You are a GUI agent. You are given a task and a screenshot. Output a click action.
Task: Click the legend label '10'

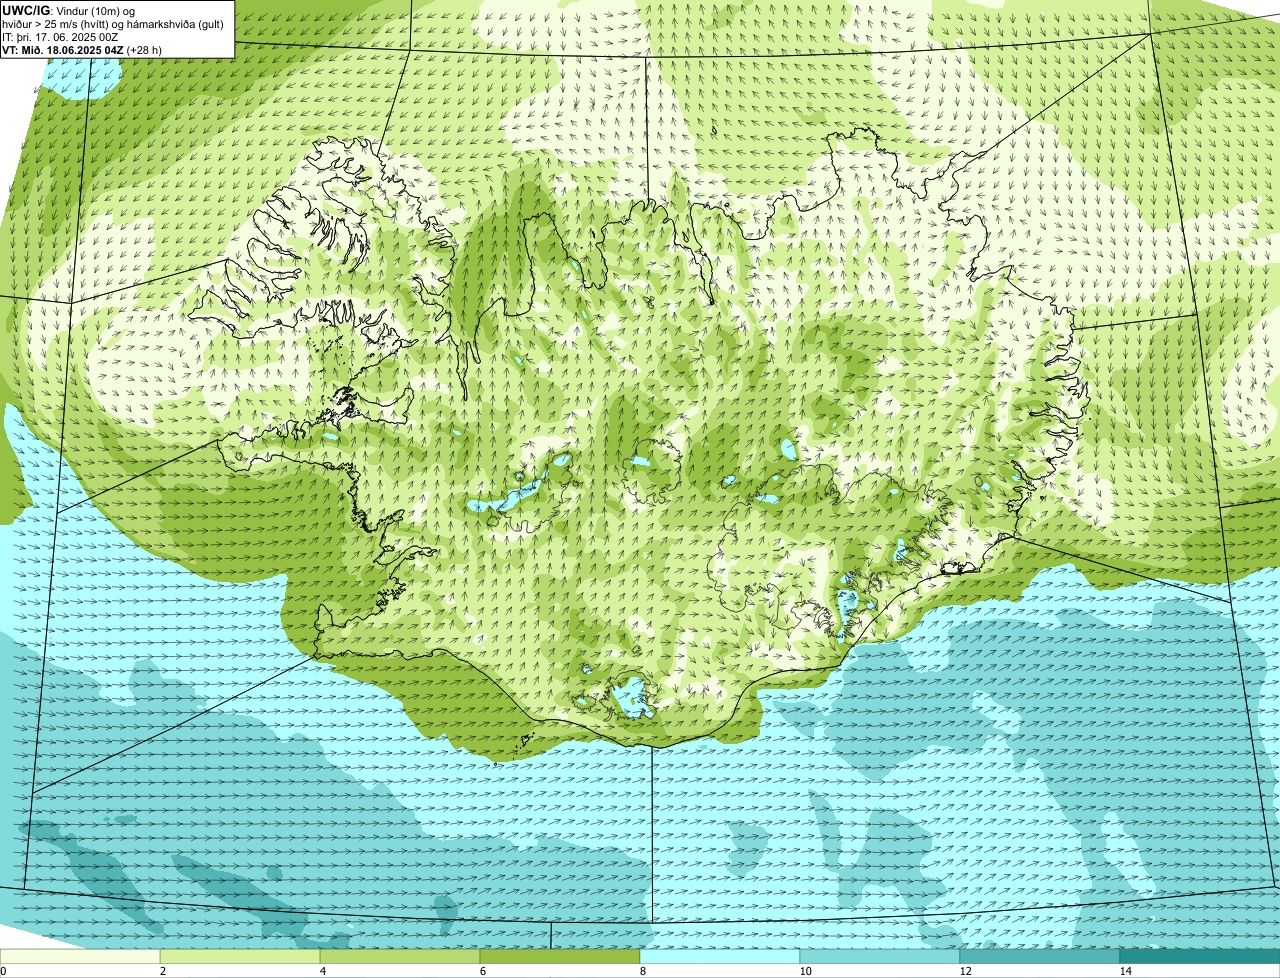pyautogui.click(x=805, y=971)
